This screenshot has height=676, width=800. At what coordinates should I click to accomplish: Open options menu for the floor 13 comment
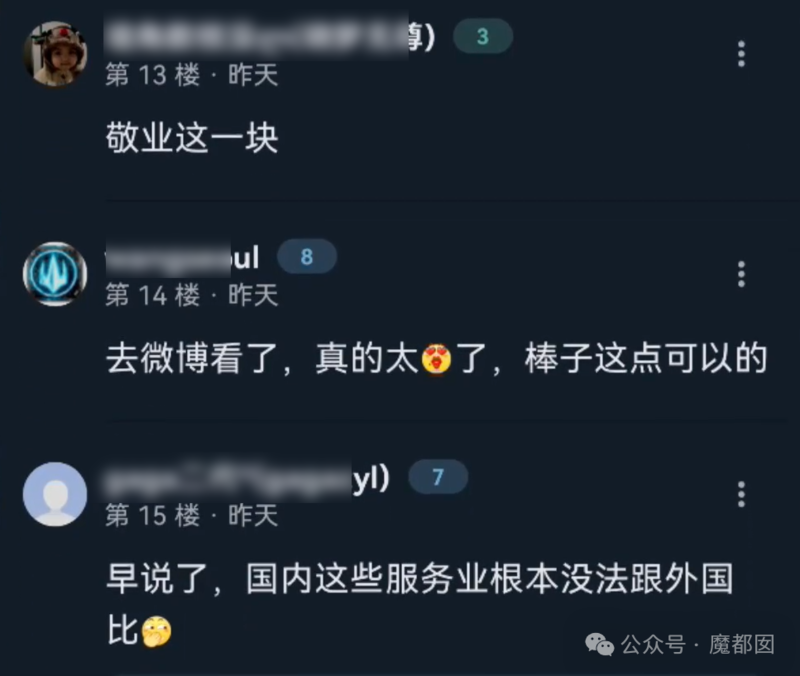point(741,54)
